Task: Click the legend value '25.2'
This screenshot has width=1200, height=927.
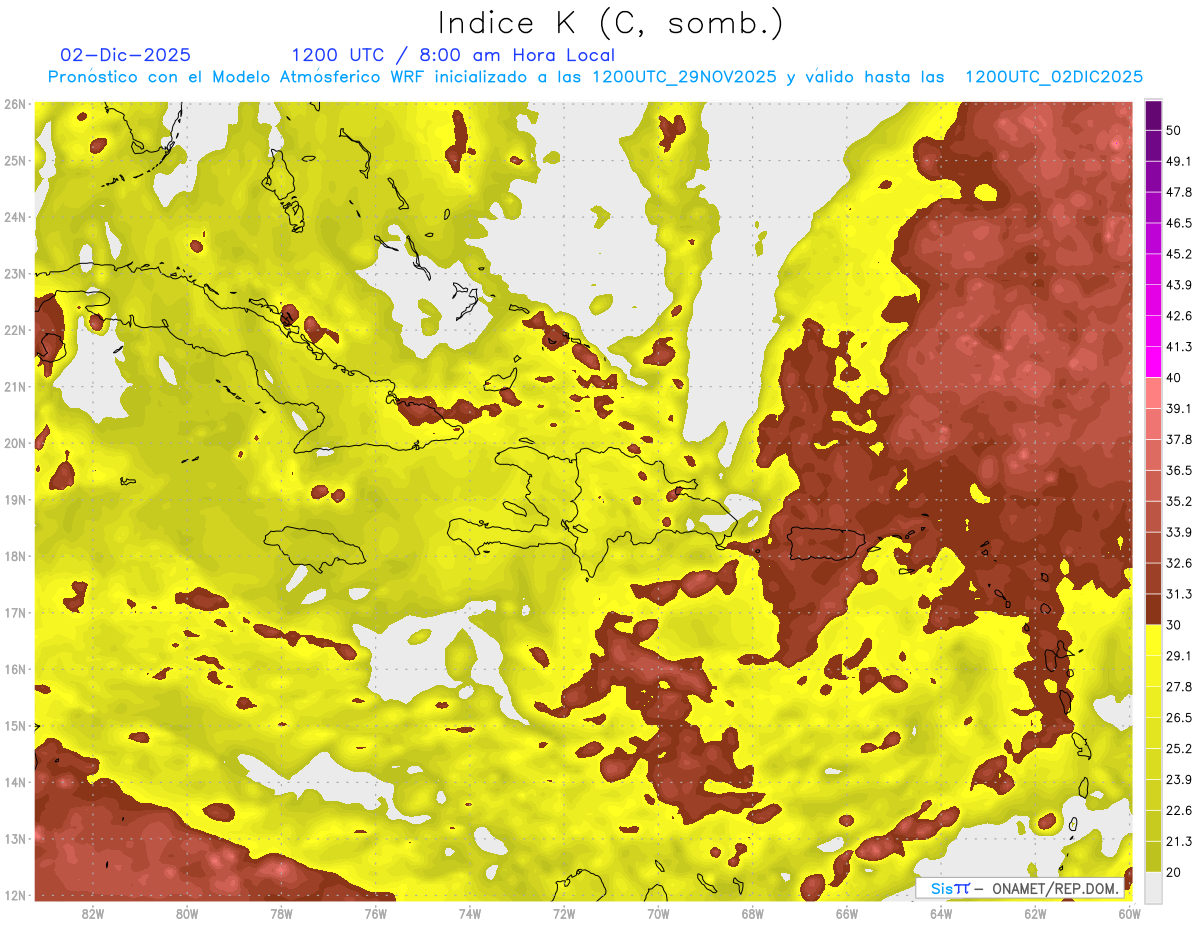Action: pyautogui.click(x=1179, y=749)
